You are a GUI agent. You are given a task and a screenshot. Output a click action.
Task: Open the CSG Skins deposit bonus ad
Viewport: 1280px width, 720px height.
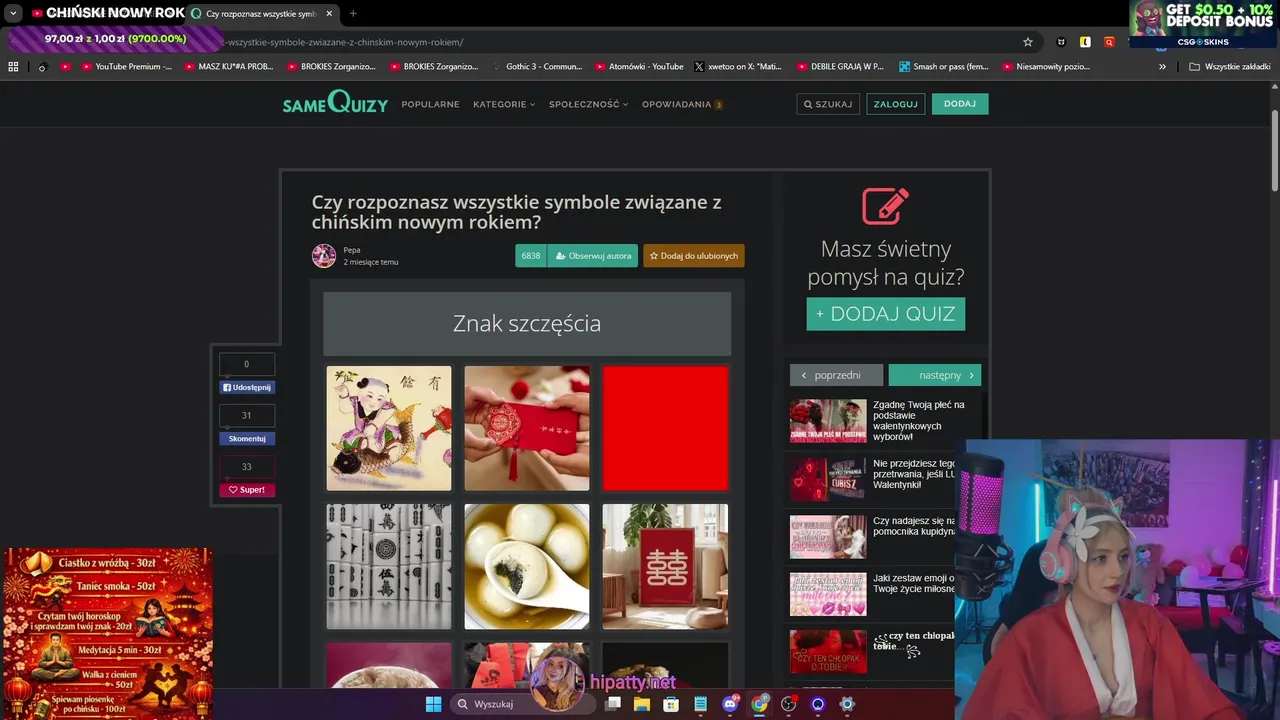[x=1202, y=23]
